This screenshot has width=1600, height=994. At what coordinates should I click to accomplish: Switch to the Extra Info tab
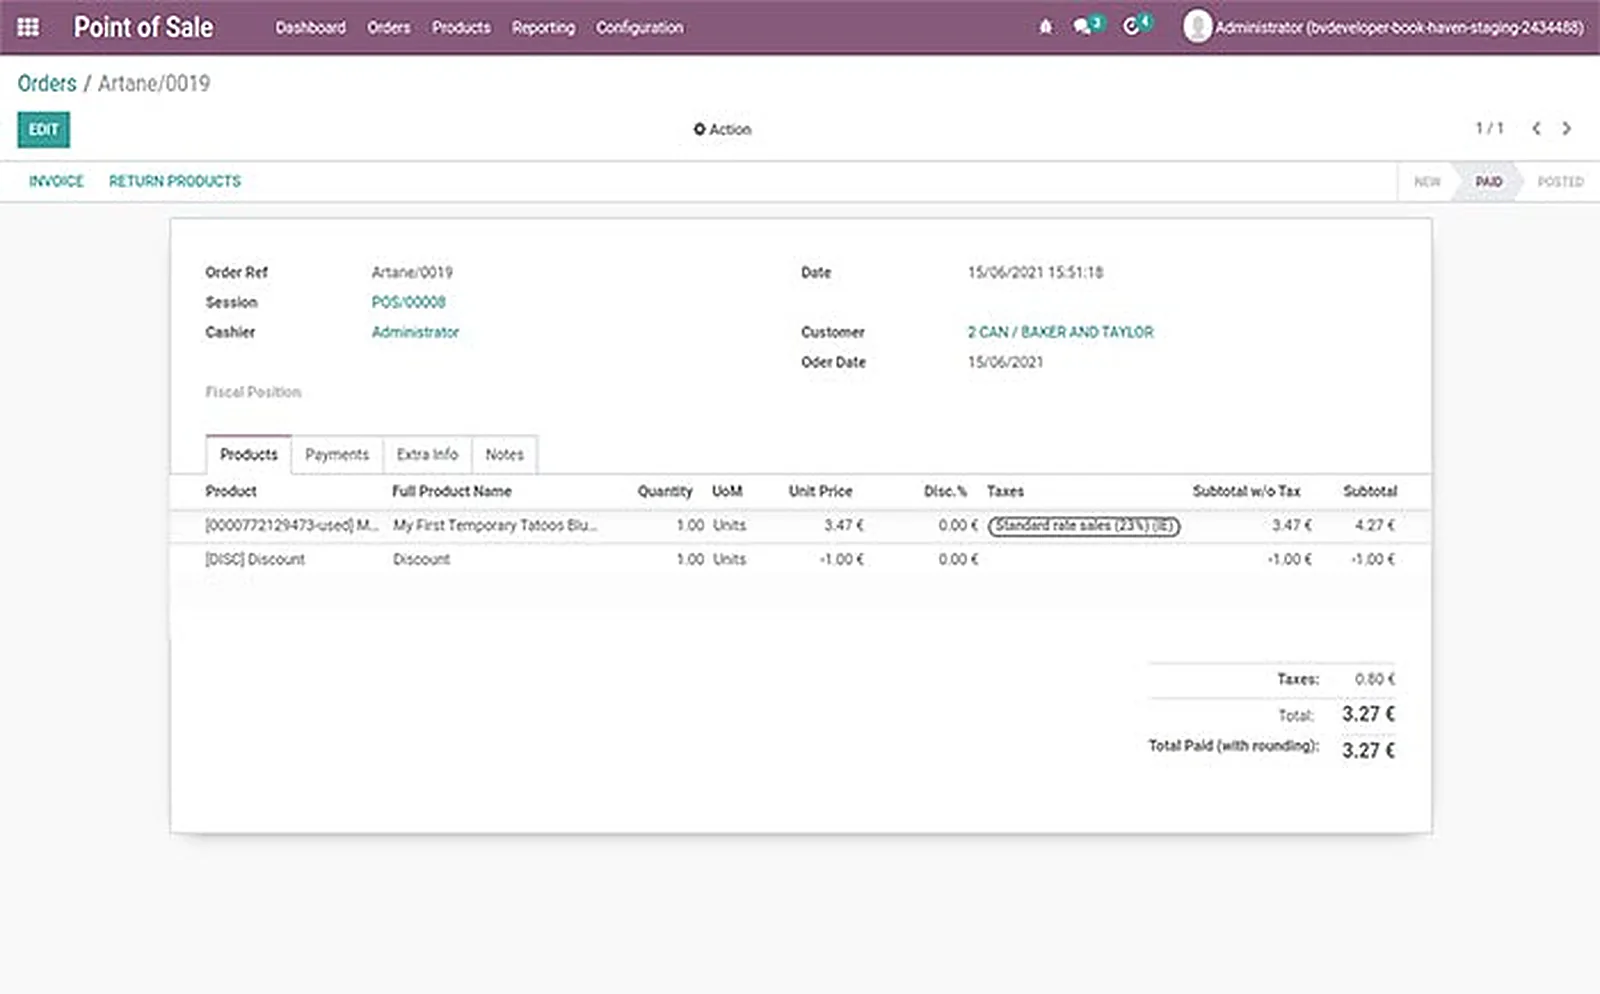pos(427,454)
